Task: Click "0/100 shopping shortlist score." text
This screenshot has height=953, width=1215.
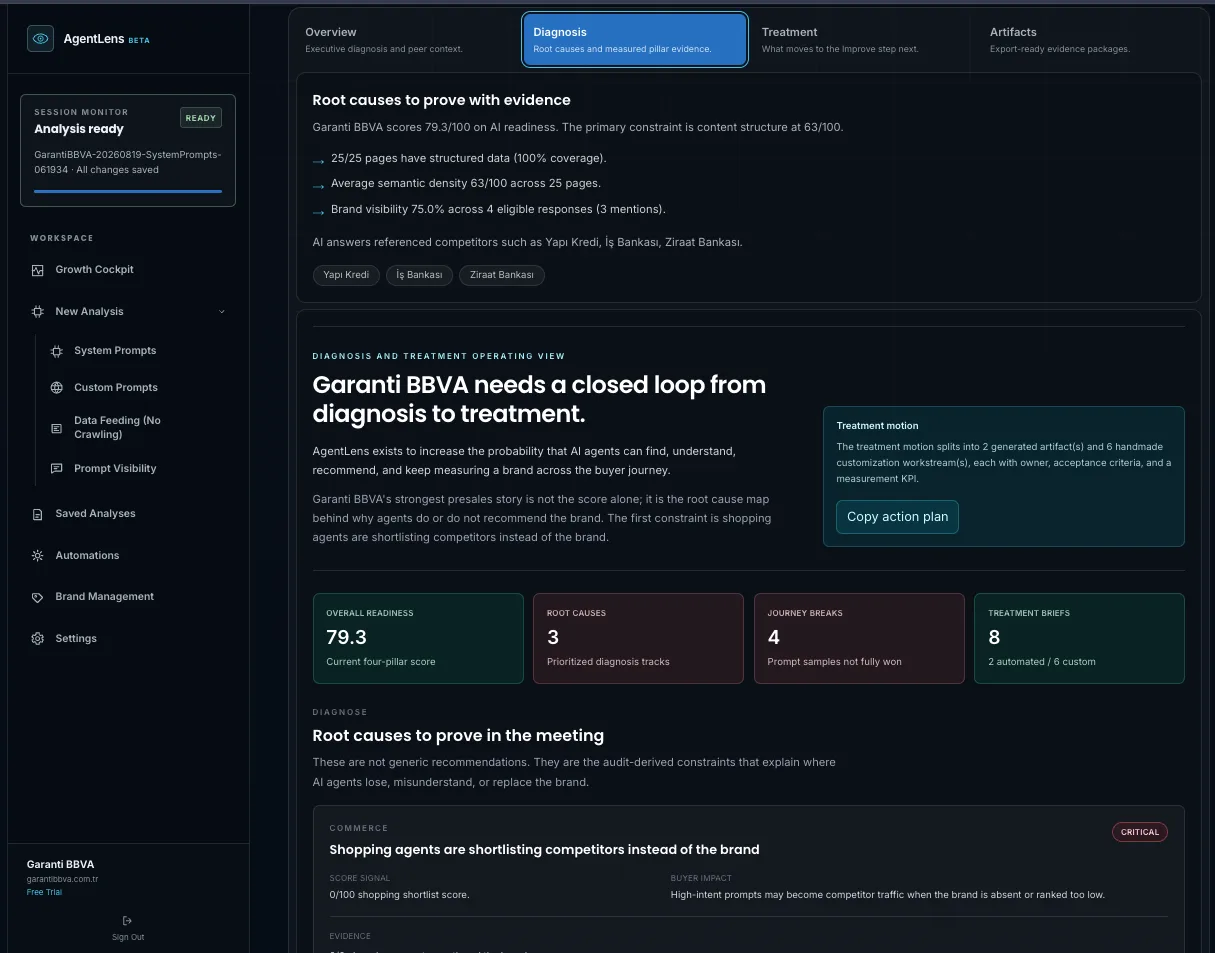Action: pos(399,895)
